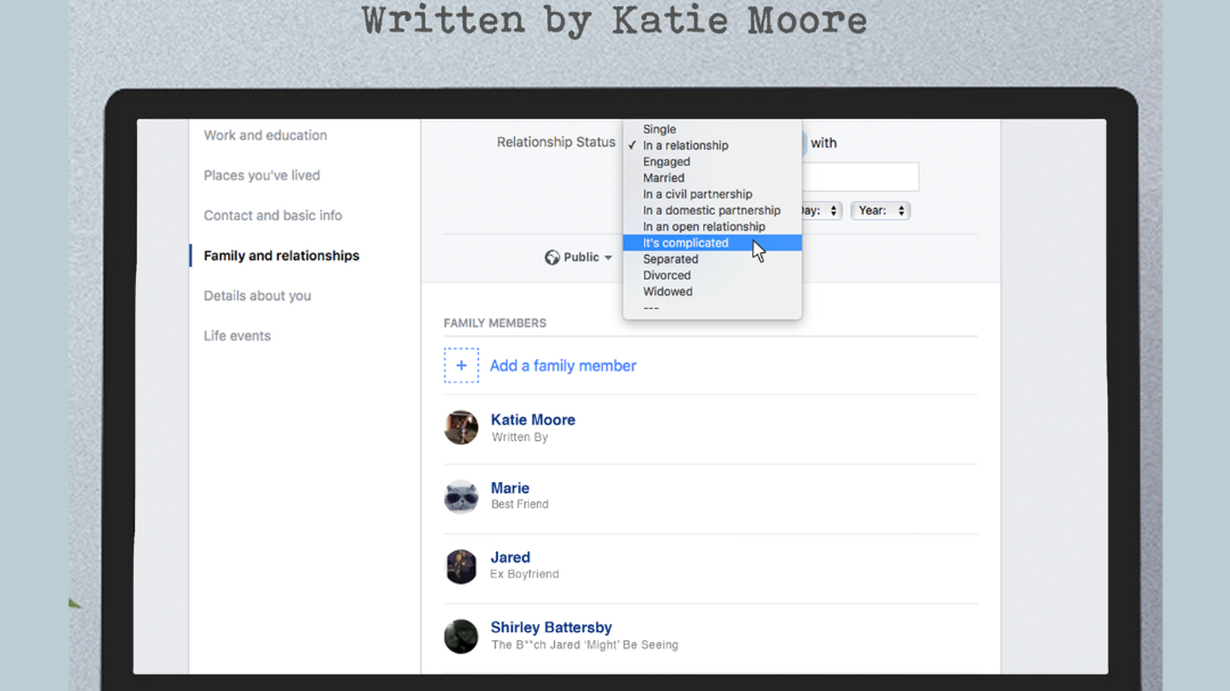This screenshot has height=691, width=1230.
Task: Open Contact and basic info section
Action: (x=273, y=216)
